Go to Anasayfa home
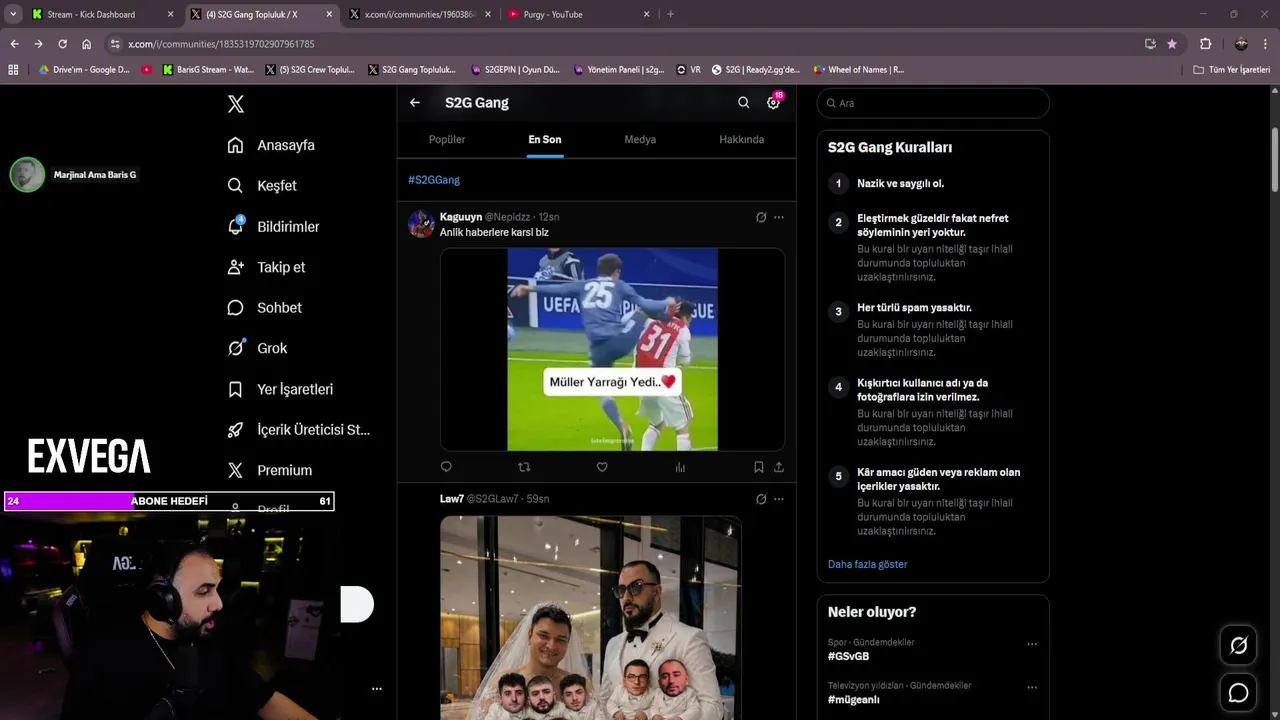Image resolution: width=1280 pixels, height=720 pixels. 271,145
